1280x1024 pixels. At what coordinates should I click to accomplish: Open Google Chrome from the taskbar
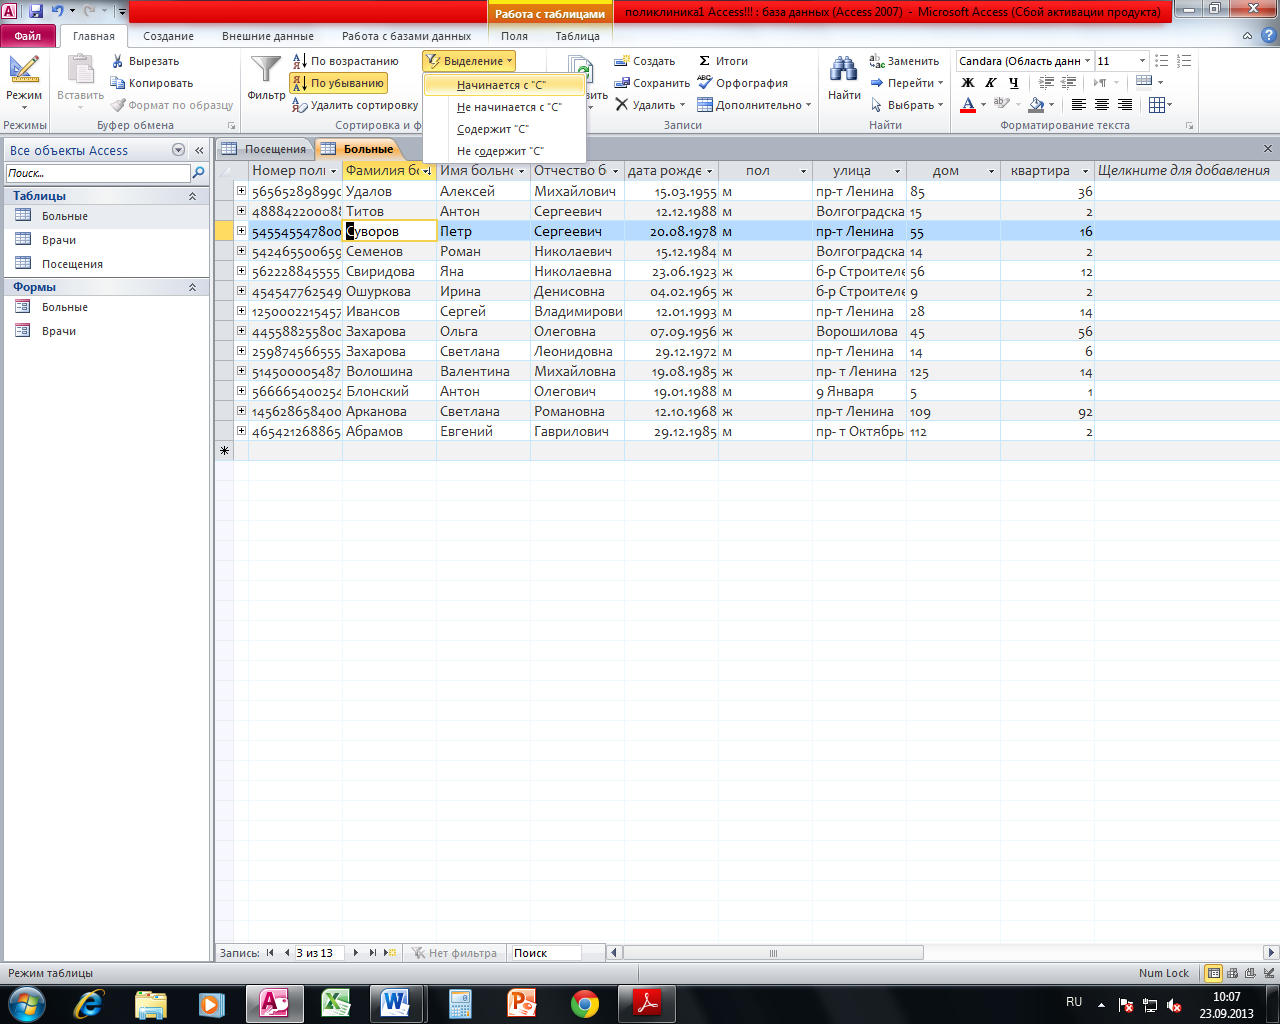tap(584, 1002)
